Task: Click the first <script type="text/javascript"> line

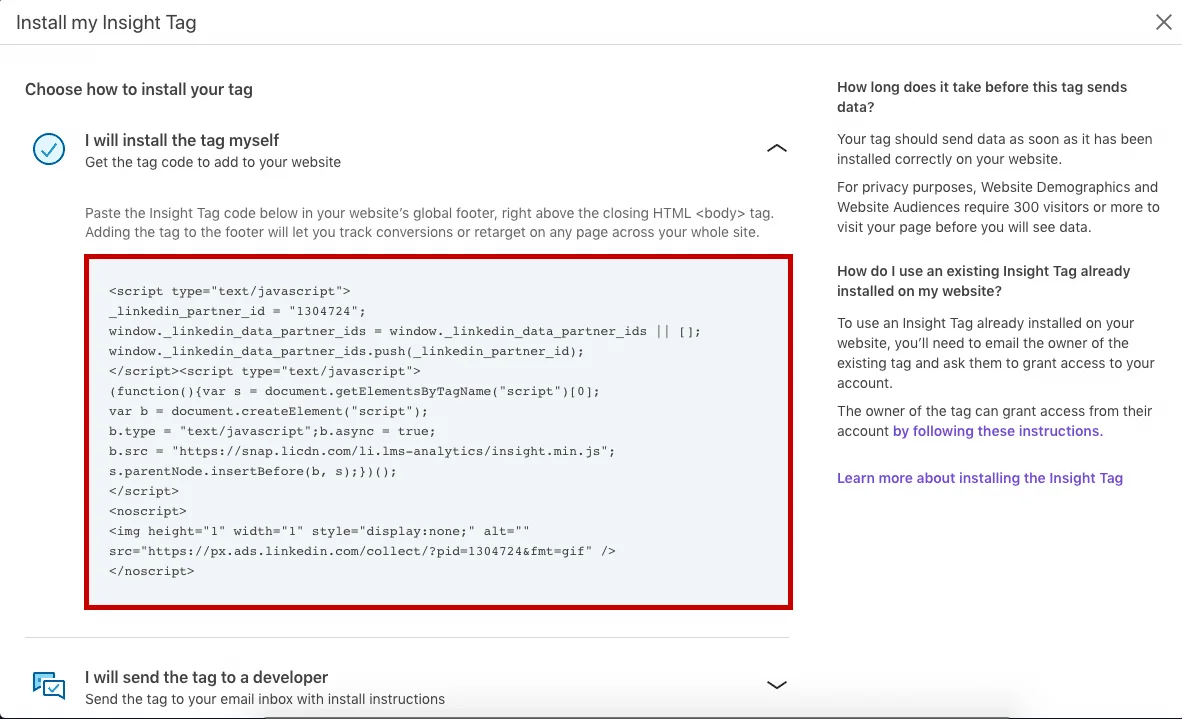Action: tap(229, 292)
